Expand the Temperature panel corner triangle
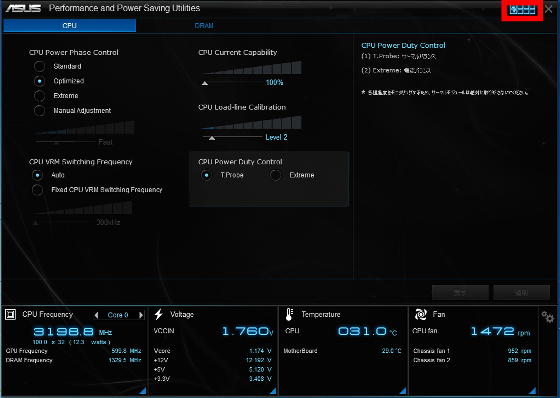 (x=403, y=390)
